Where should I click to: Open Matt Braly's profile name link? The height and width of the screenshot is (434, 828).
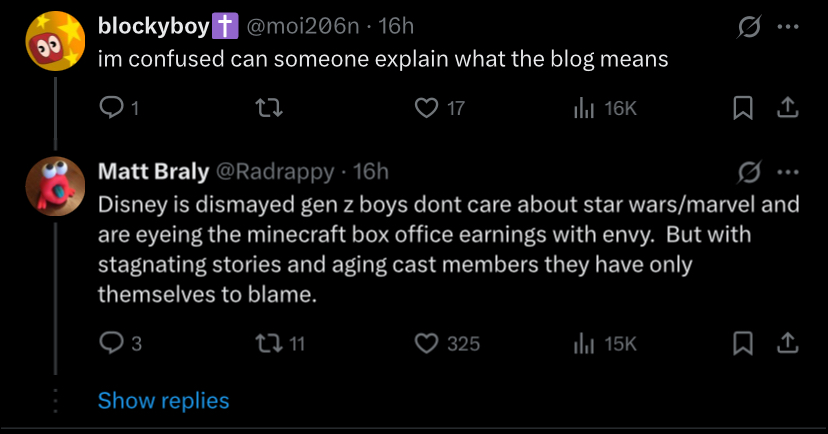153,172
